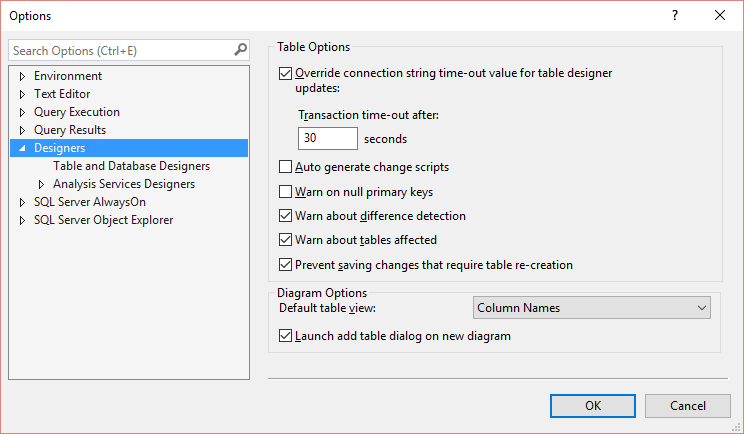
Task: Click the Transaction time-out seconds field
Action: click(x=327, y=139)
